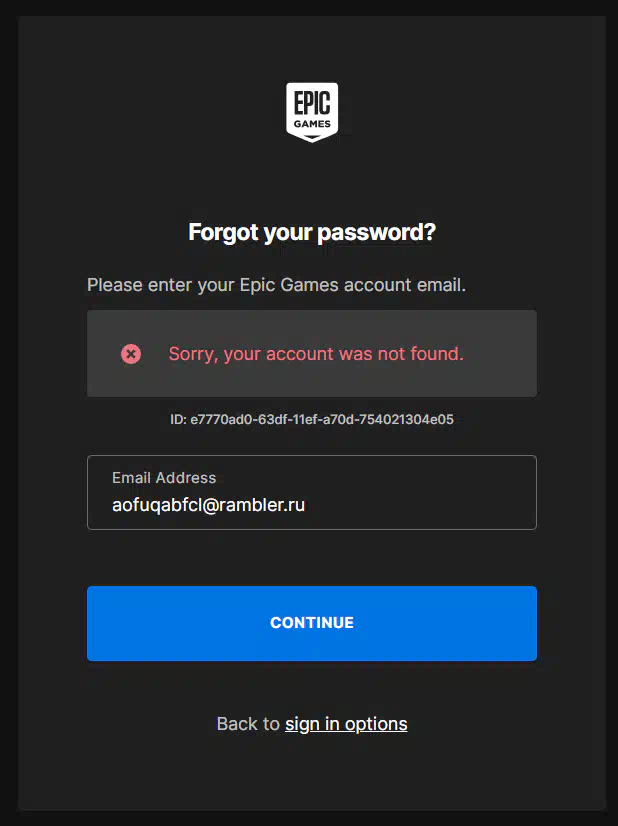The width and height of the screenshot is (618, 826).
Task: Open the sign in options link
Action: pyautogui.click(x=346, y=724)
